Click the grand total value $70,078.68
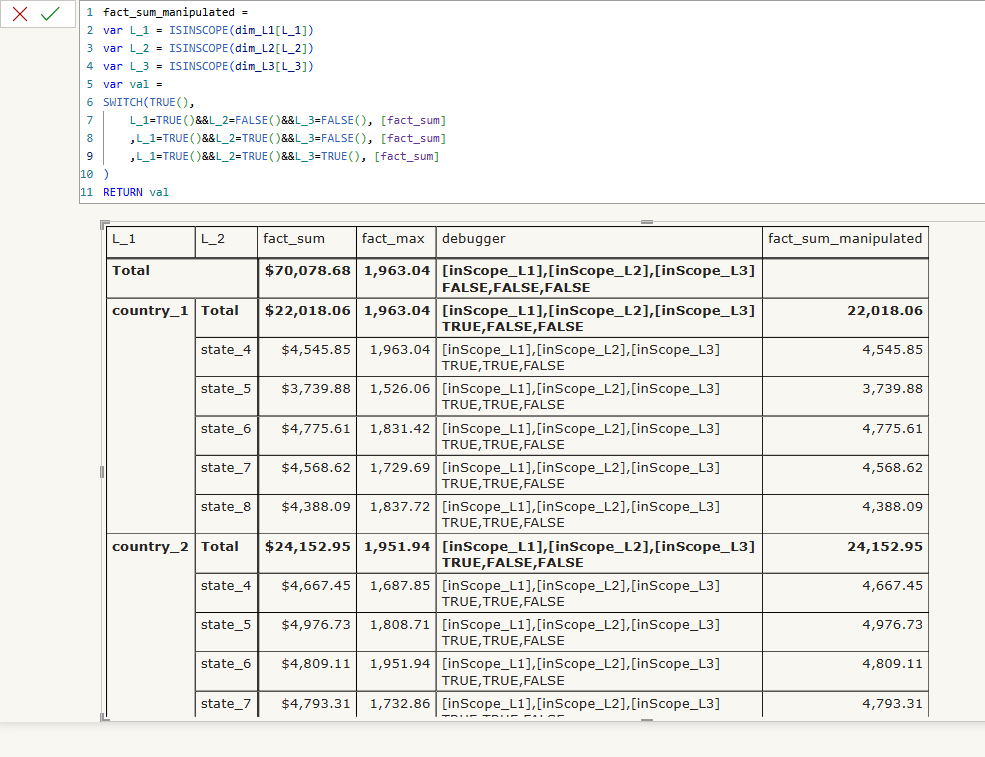 coord(307,271)
